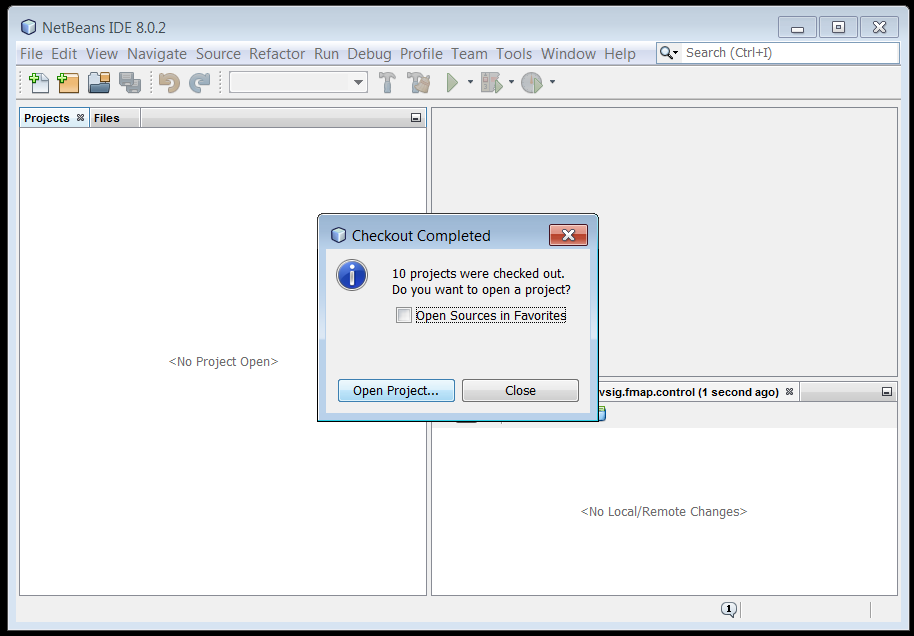Click the Redo arrow icon
This screenshot has width=914, height=636.
point(200,83)
